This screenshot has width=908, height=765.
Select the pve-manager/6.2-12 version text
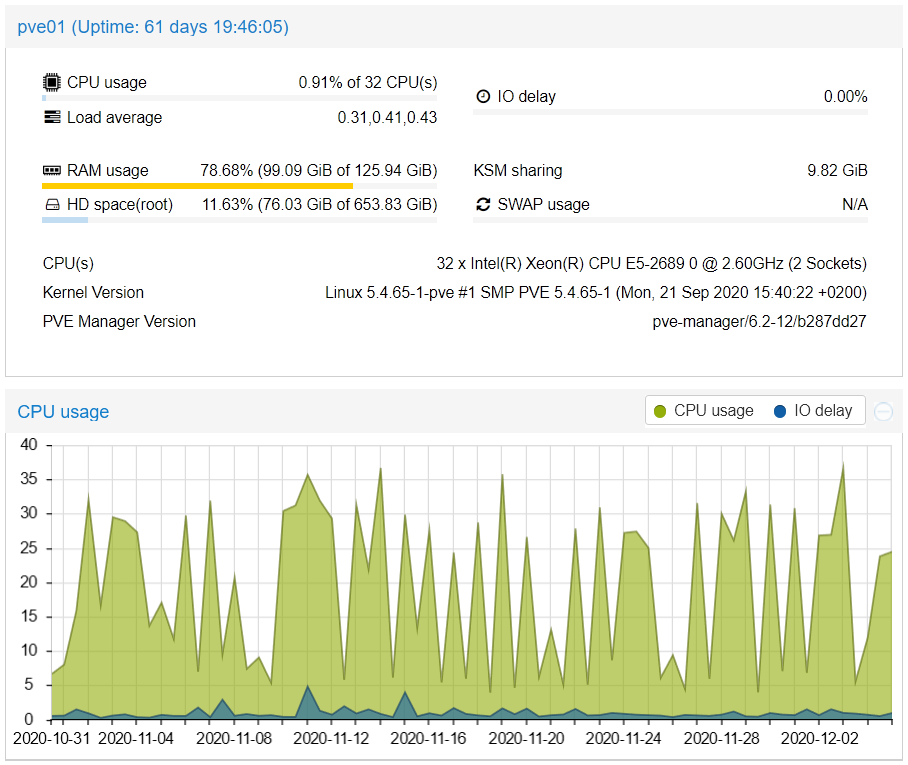click(759, 322)
